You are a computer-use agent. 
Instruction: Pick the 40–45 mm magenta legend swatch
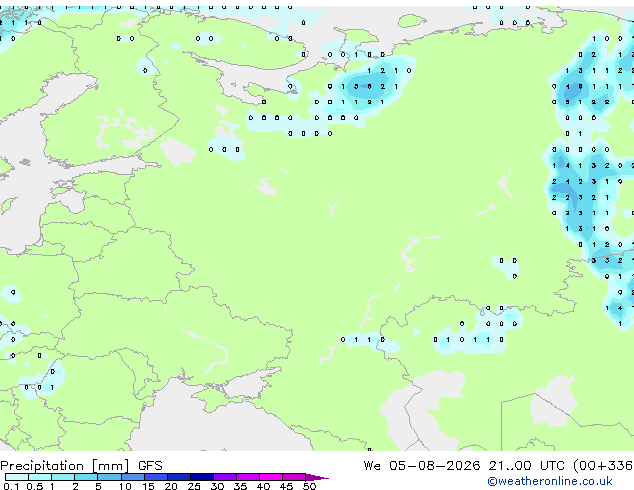(x=271, y=477)
